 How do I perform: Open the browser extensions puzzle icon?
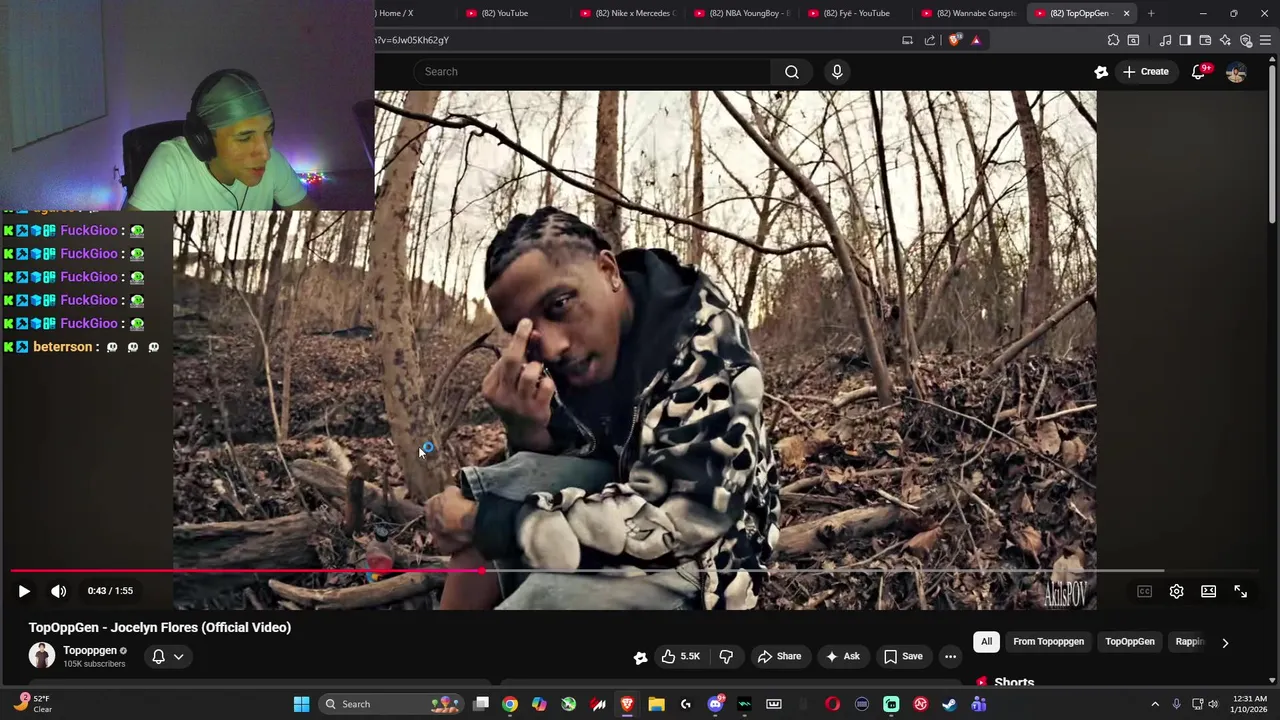(x=1113, y=40)
